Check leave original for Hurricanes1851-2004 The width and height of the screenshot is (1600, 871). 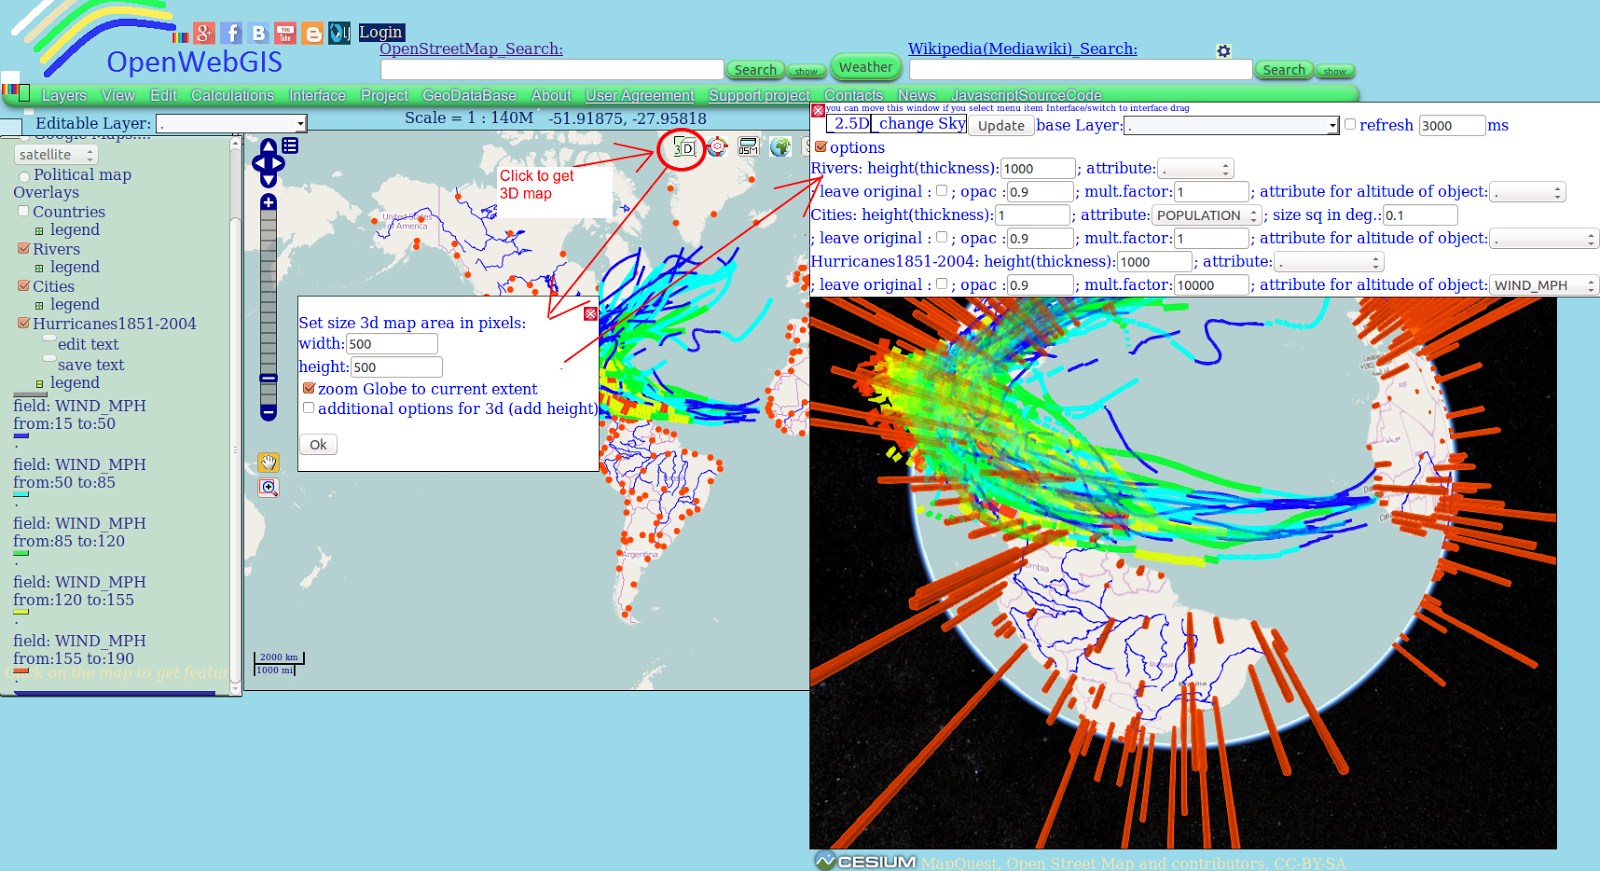coord(941,284)
